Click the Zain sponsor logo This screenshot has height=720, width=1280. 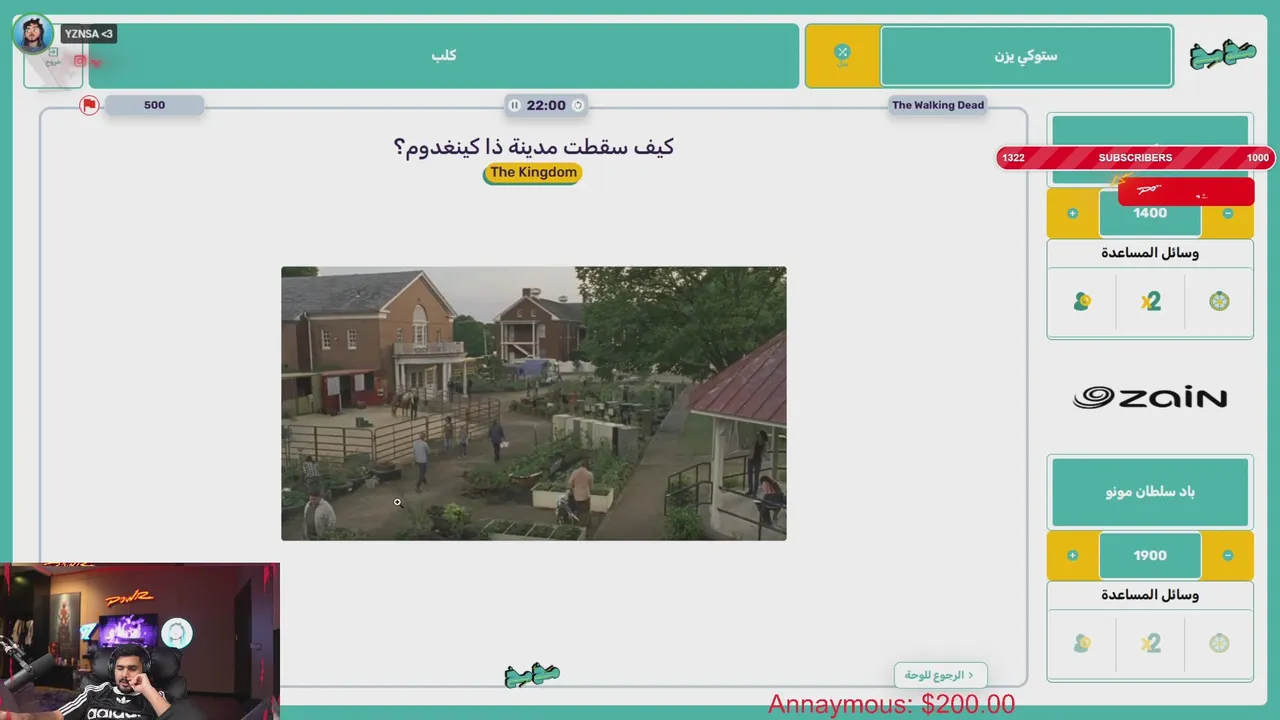pos(1150,398)
